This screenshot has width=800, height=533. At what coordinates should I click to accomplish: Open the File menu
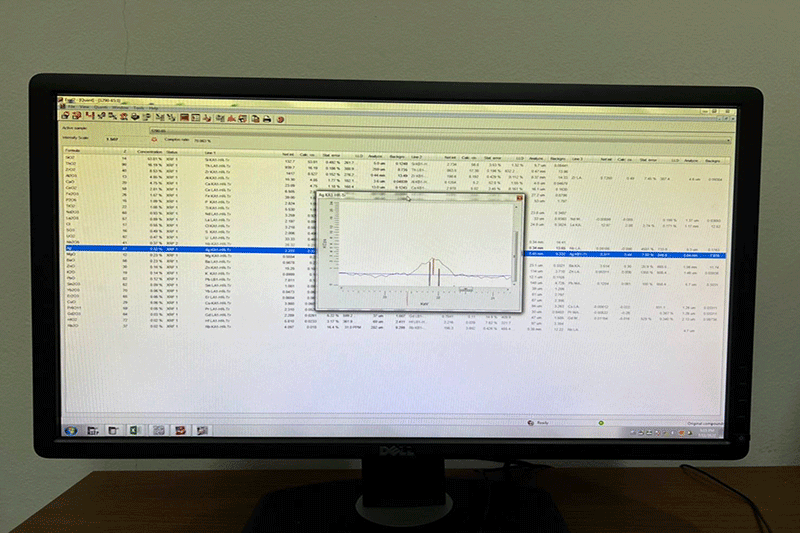pos(71,107)
